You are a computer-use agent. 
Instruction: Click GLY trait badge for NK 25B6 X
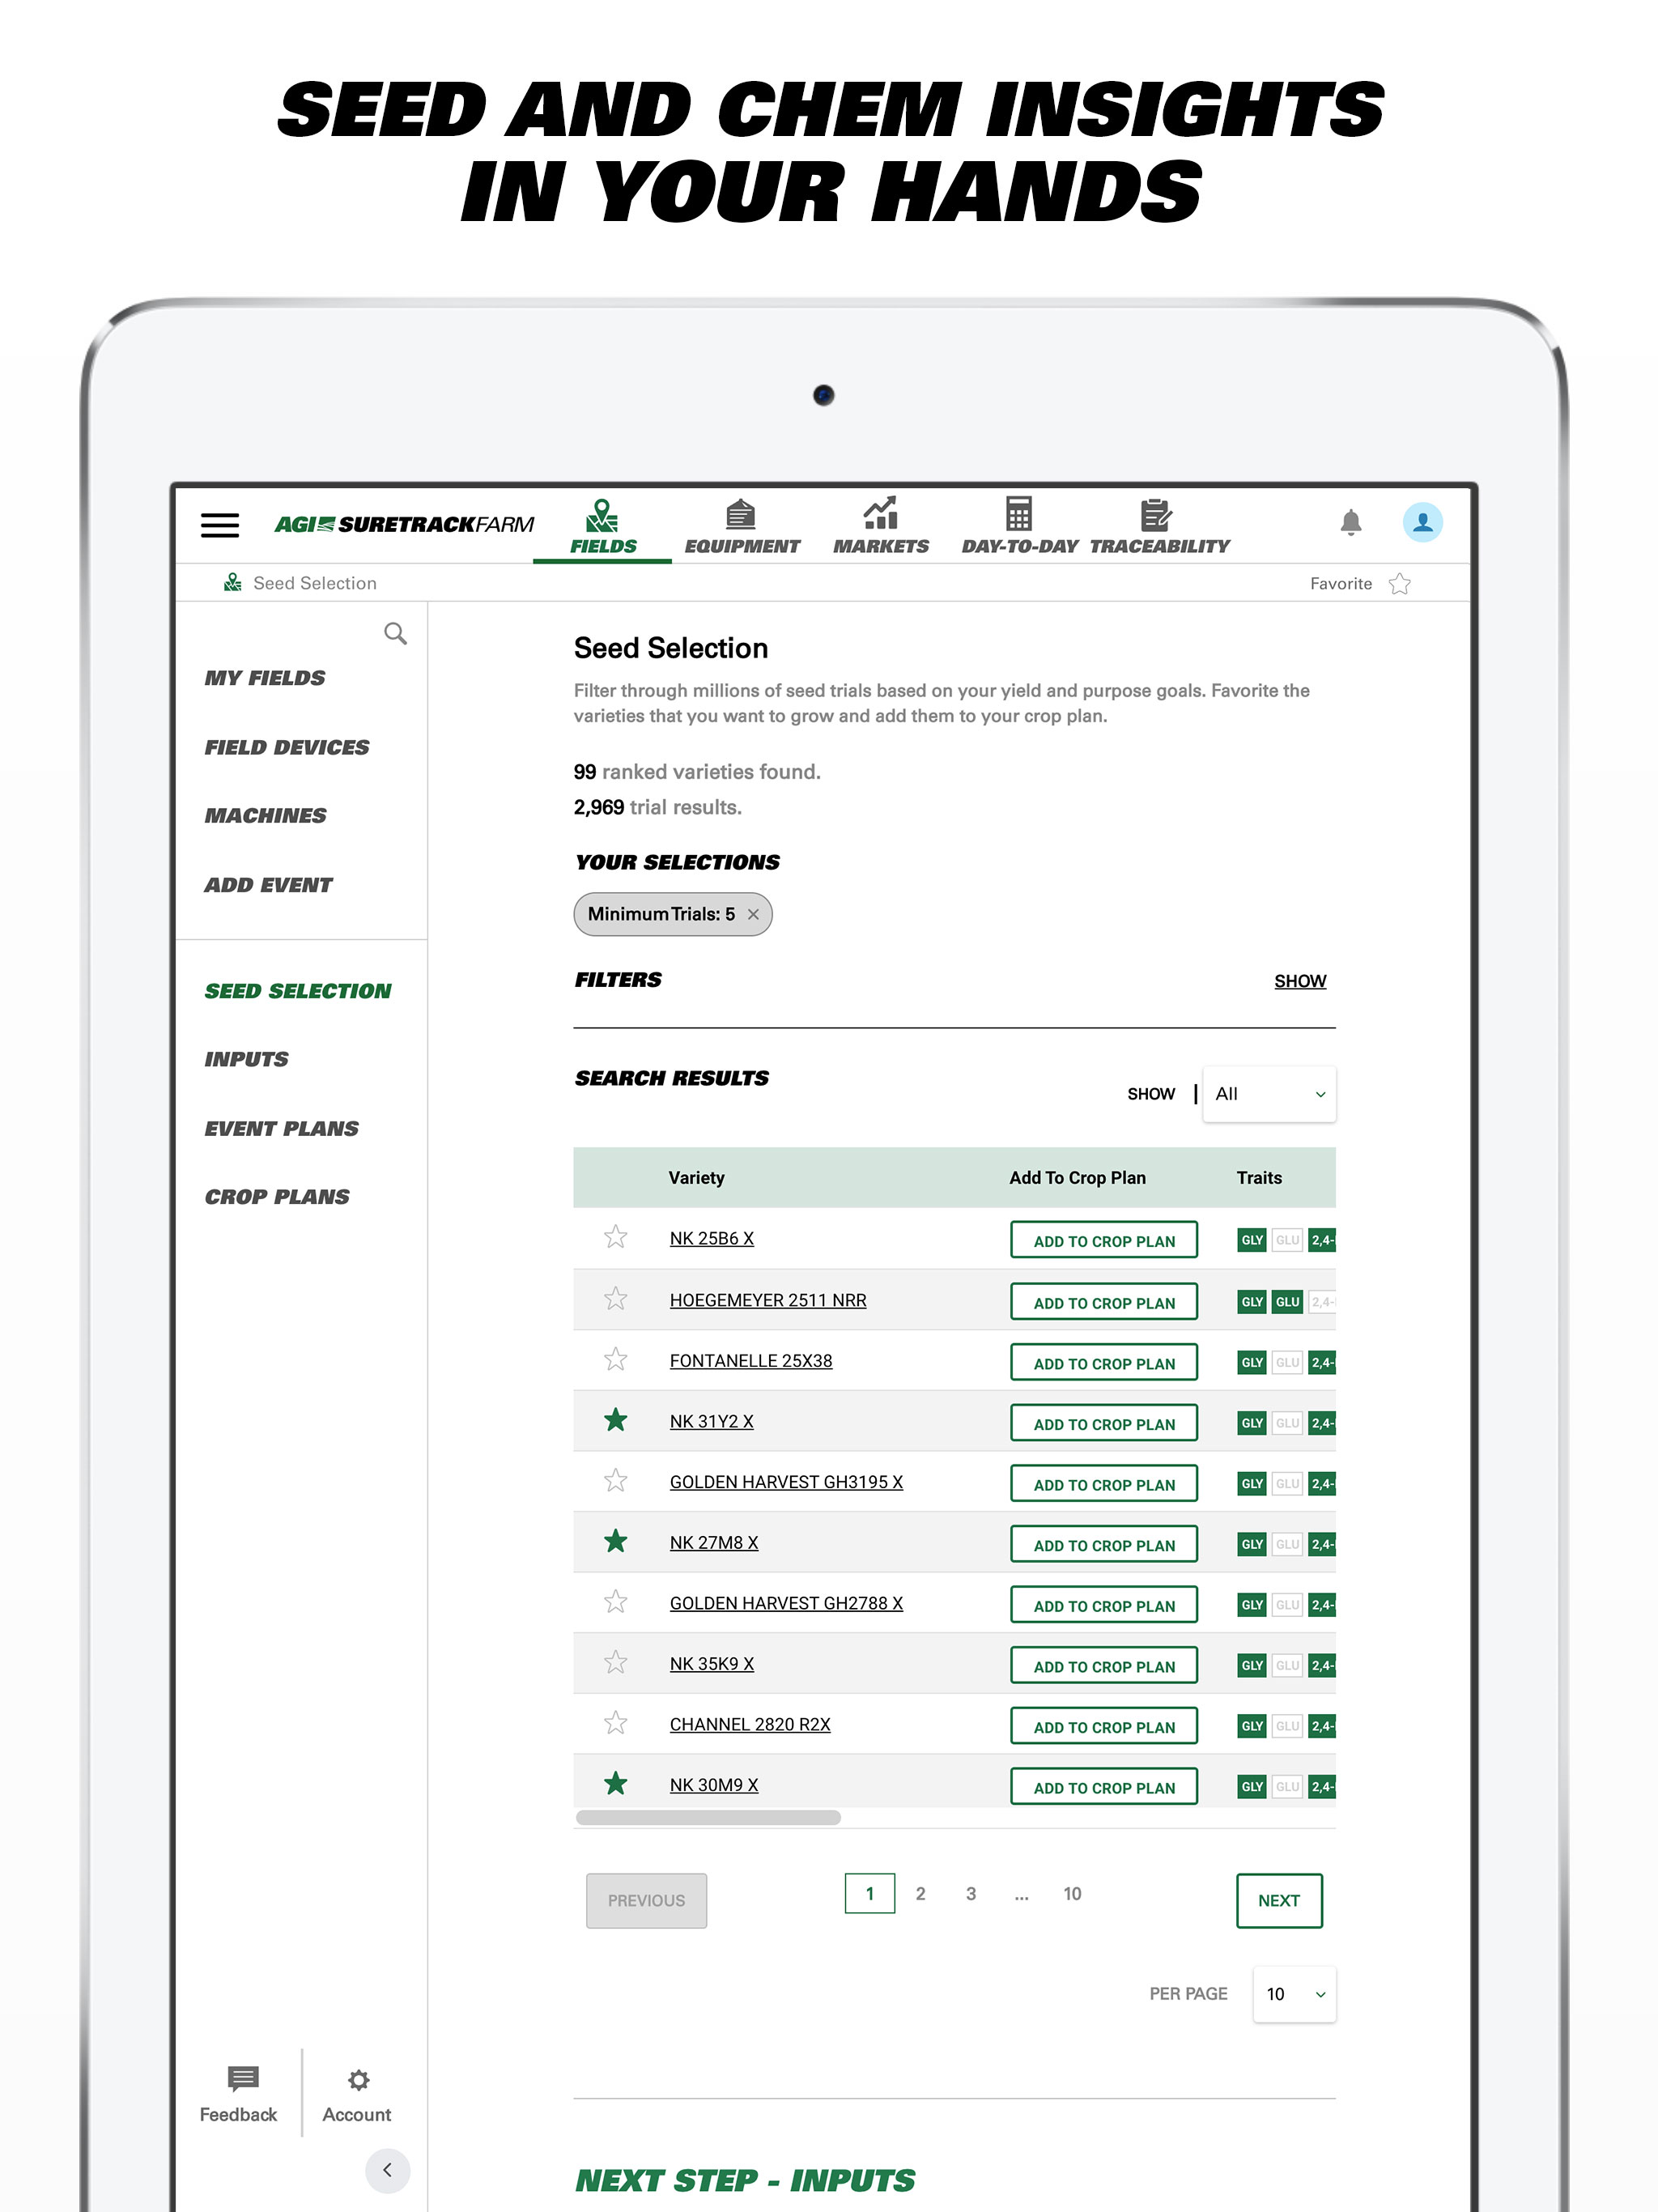click(1252, 1240)
